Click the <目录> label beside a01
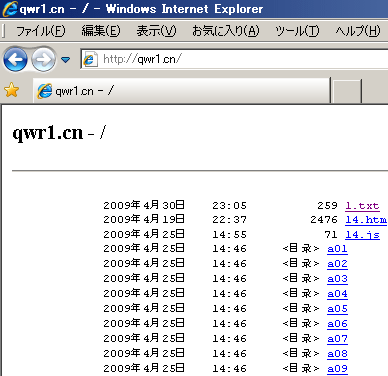 (301, 249)
